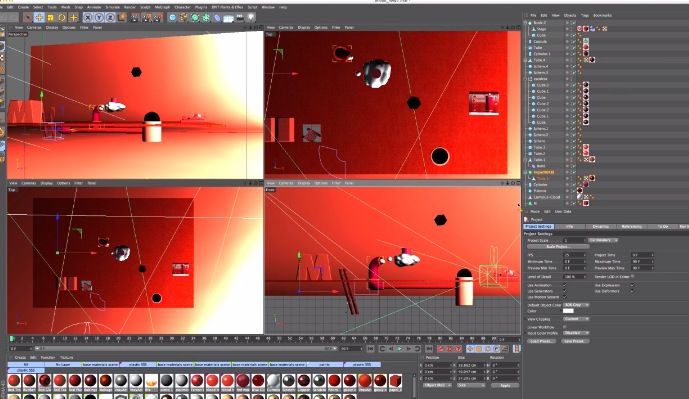The width and height of the screenshot is (689, 399).
Task: Open the MoGraph menu
Action: tap(162, 7)
